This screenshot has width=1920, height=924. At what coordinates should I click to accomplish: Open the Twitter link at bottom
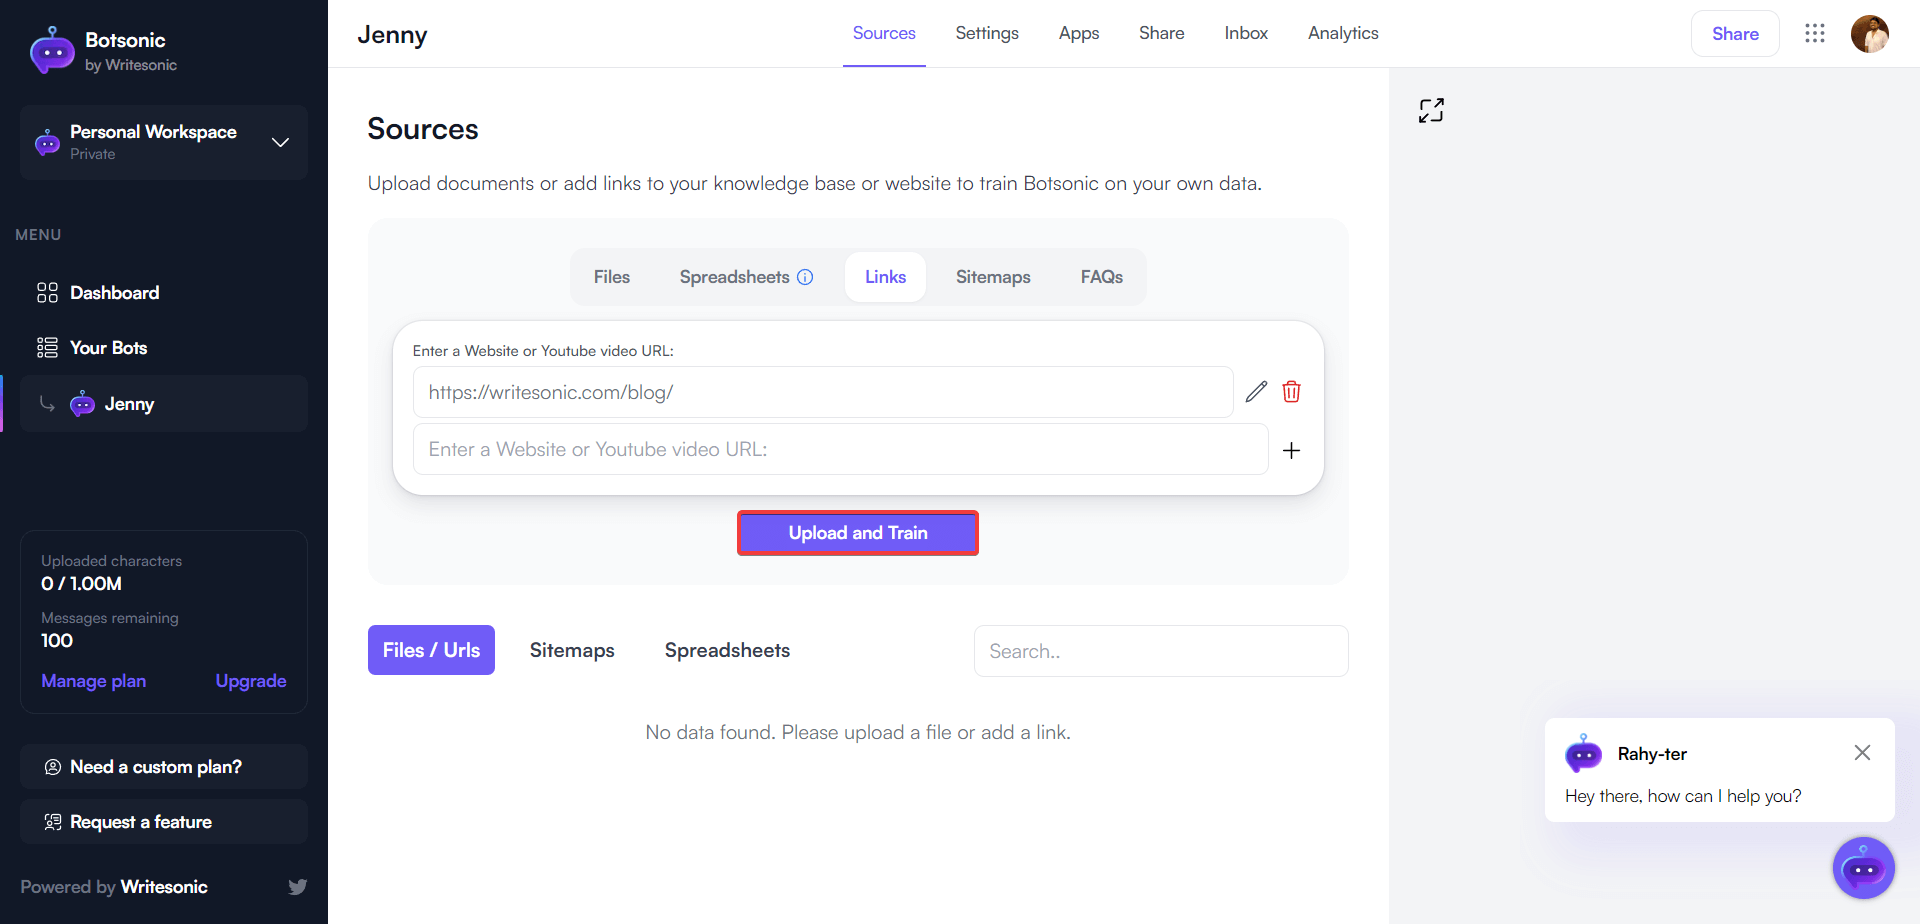pyautogui.click(x=298, y=886)
